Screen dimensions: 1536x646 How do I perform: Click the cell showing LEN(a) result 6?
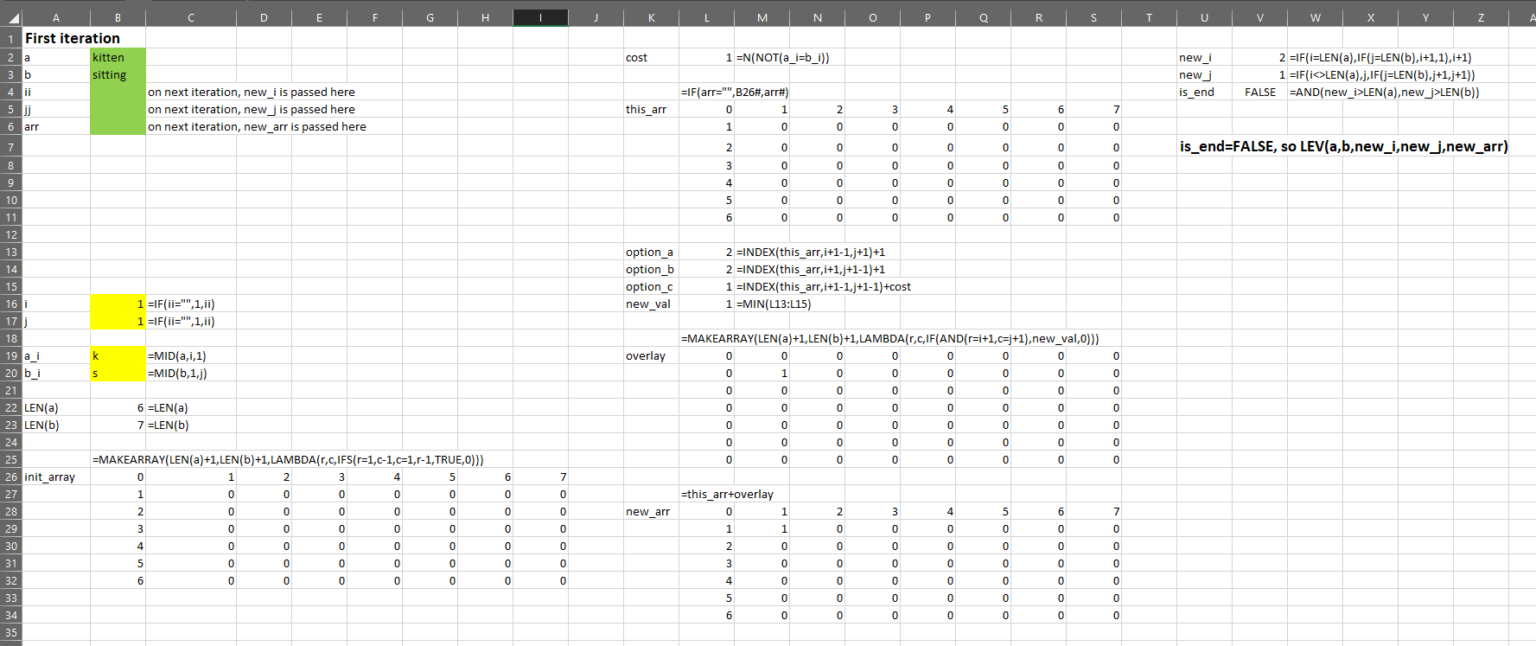point(117,407)
